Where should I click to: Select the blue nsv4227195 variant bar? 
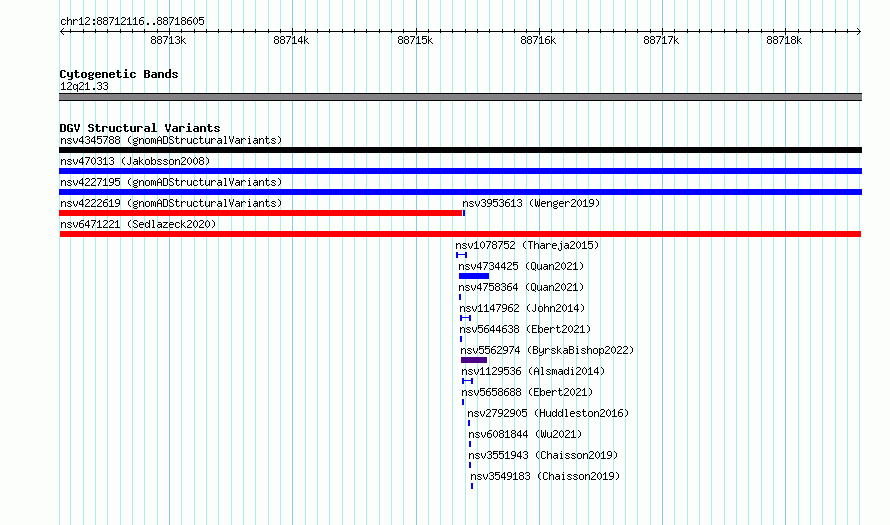pyautogui.click(x=460, y=192)
